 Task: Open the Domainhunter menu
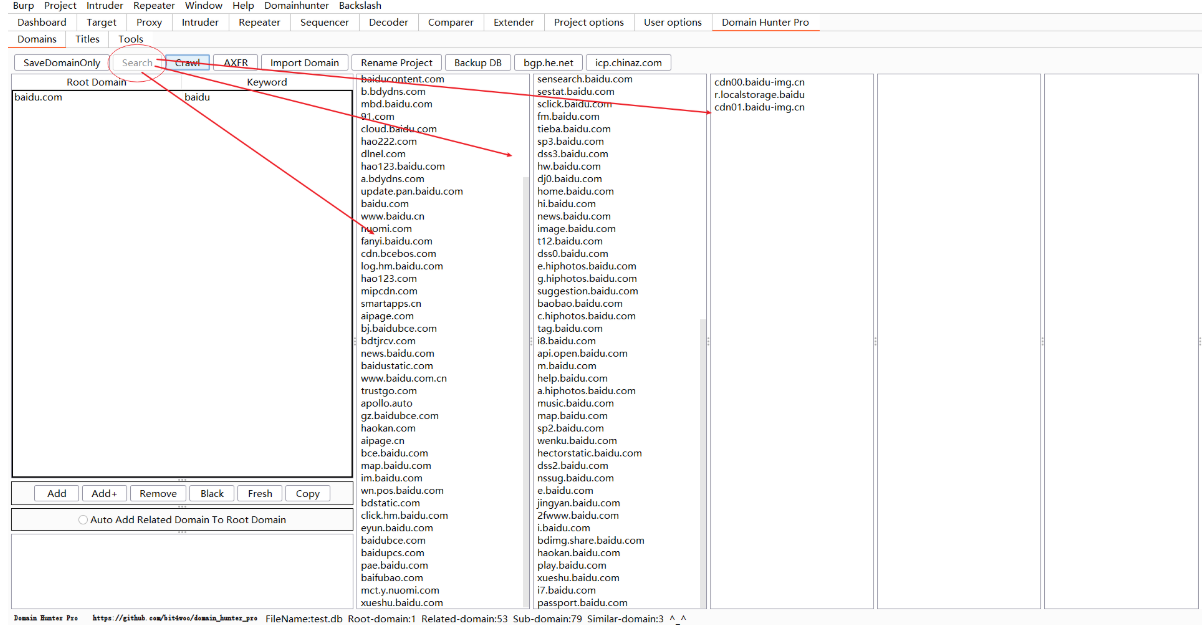pyautogui.click(x=296, y=6)
